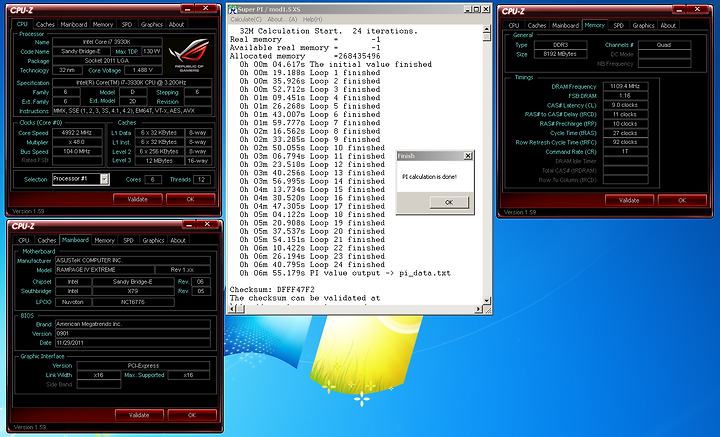Click the Multiplier value x 48.0
This screenshot has height=437, width=720.
point(77,142)
